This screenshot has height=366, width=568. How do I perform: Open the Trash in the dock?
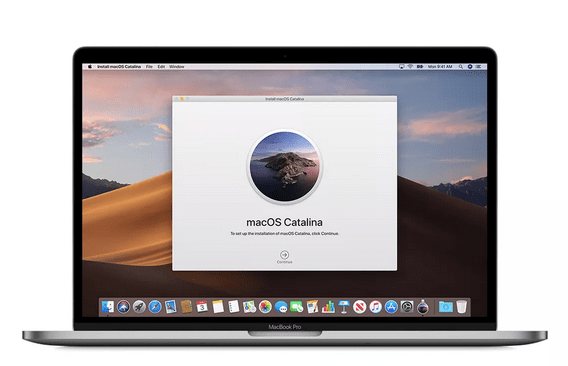click(x=462, y=307)
